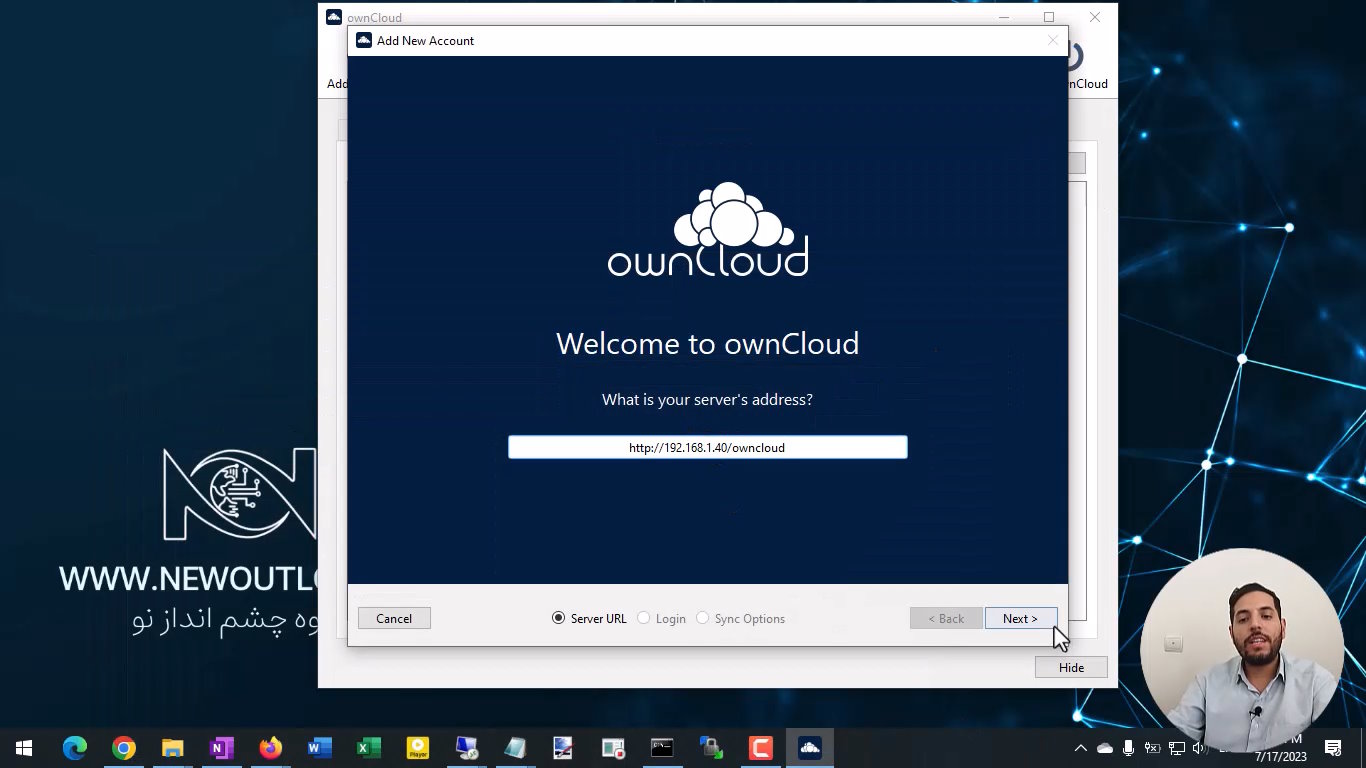Open OneNote from taskbar
Image resolution: width=1366 pixels, height=768 pixels.
click(222, 747)
